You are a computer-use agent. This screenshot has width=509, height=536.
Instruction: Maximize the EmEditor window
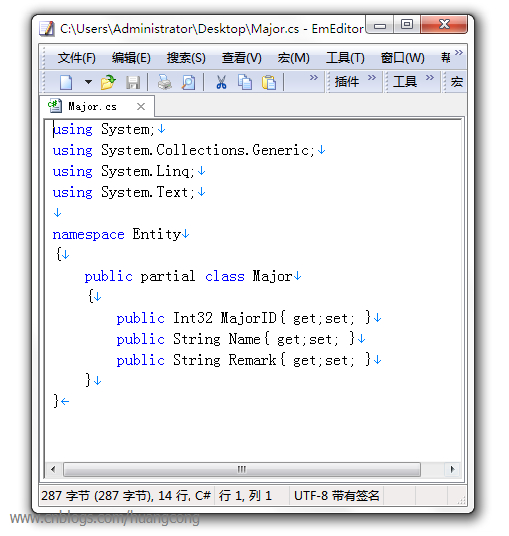click(x=407, y=25)
